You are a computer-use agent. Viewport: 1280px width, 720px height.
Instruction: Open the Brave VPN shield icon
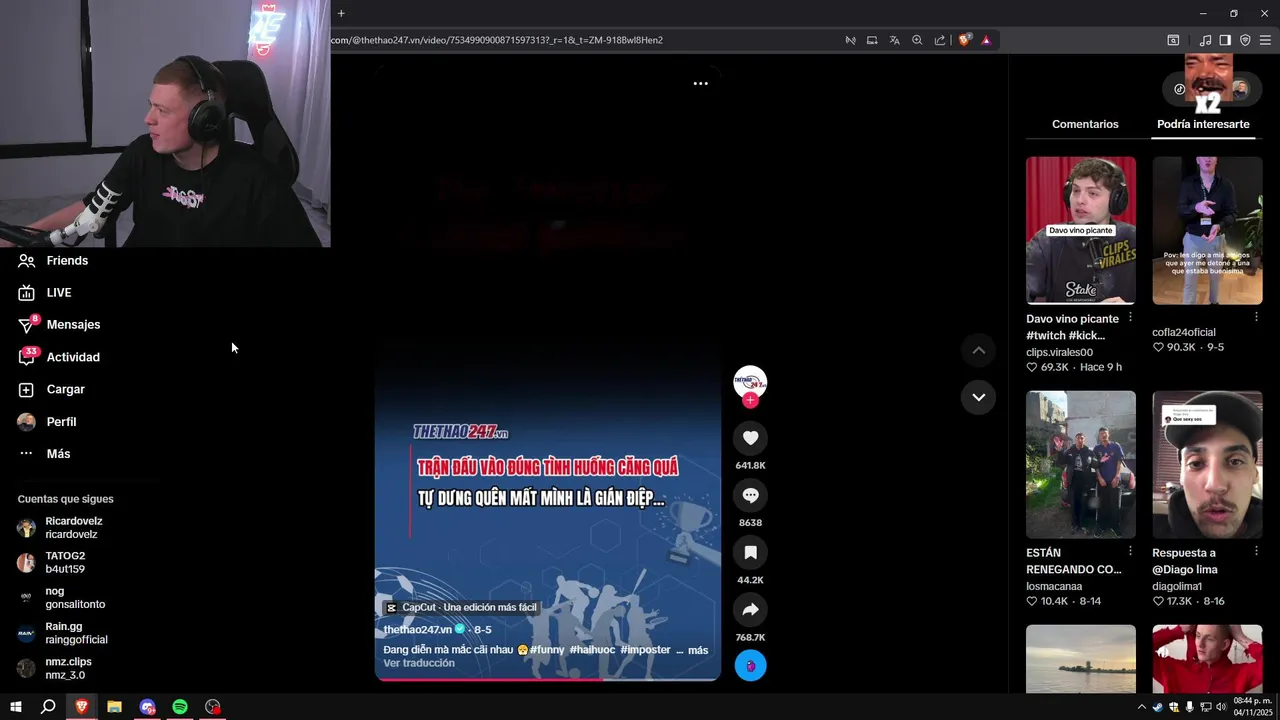click(1245, 40)
